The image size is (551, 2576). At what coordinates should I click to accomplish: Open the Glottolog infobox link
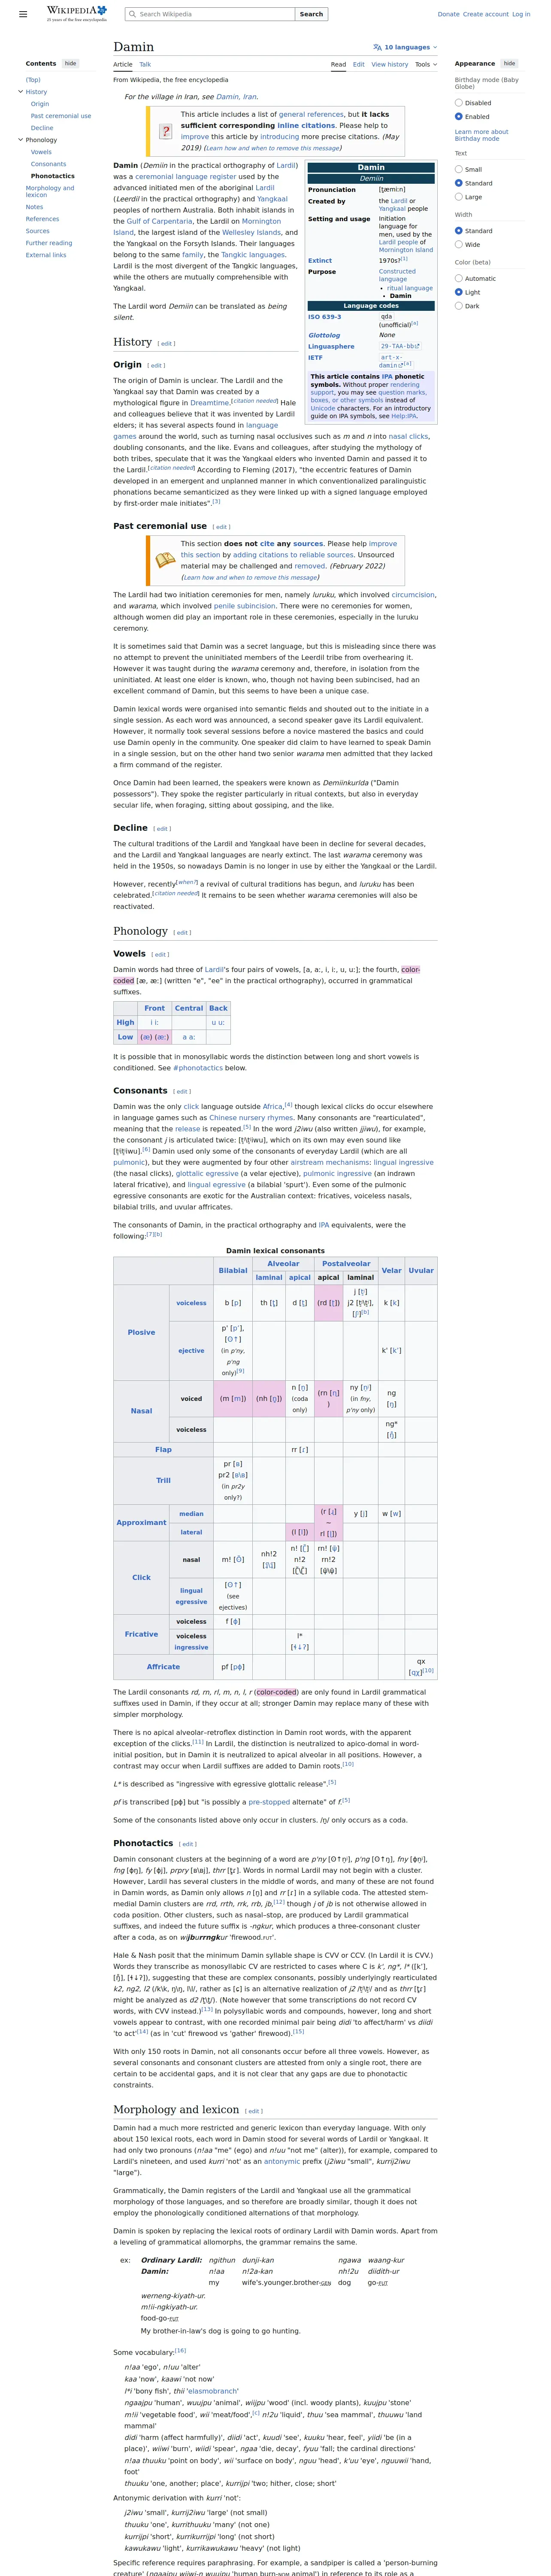point(324,335)
